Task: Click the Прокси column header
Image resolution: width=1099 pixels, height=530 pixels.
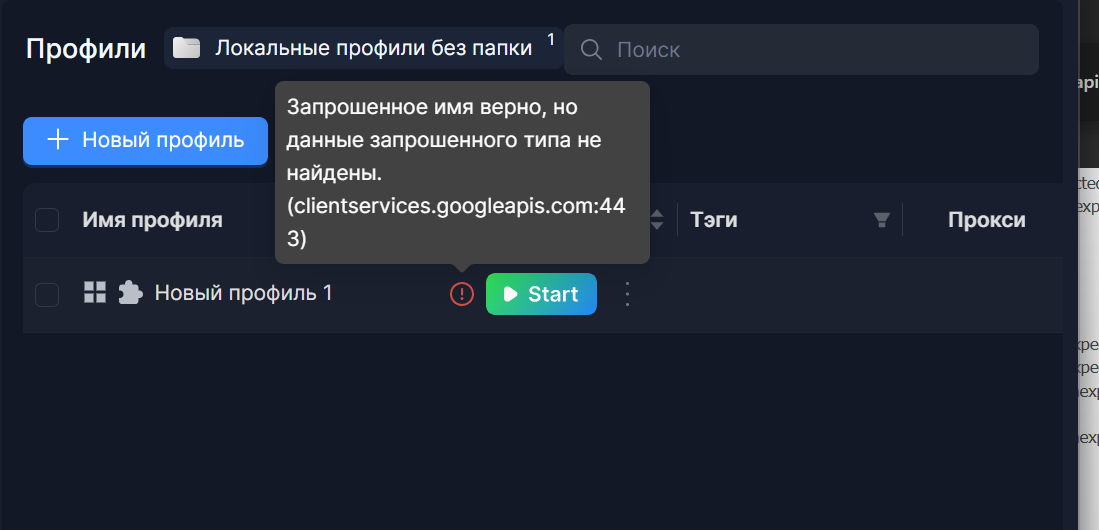Action: tap(986, 220)
